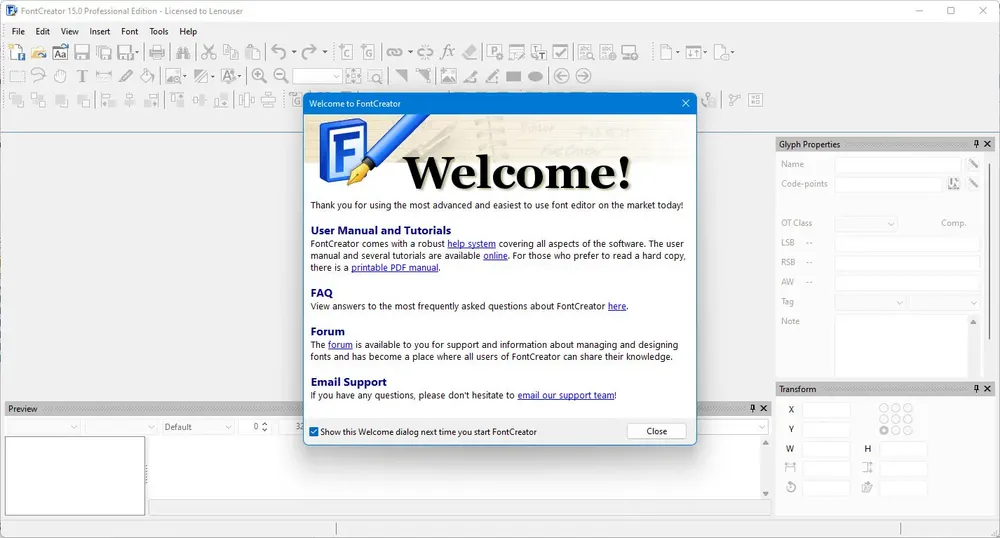Pin the Glyph Properties panel
The height and width of the screenshot is (538, 1000).
click(x=976, y=144)
